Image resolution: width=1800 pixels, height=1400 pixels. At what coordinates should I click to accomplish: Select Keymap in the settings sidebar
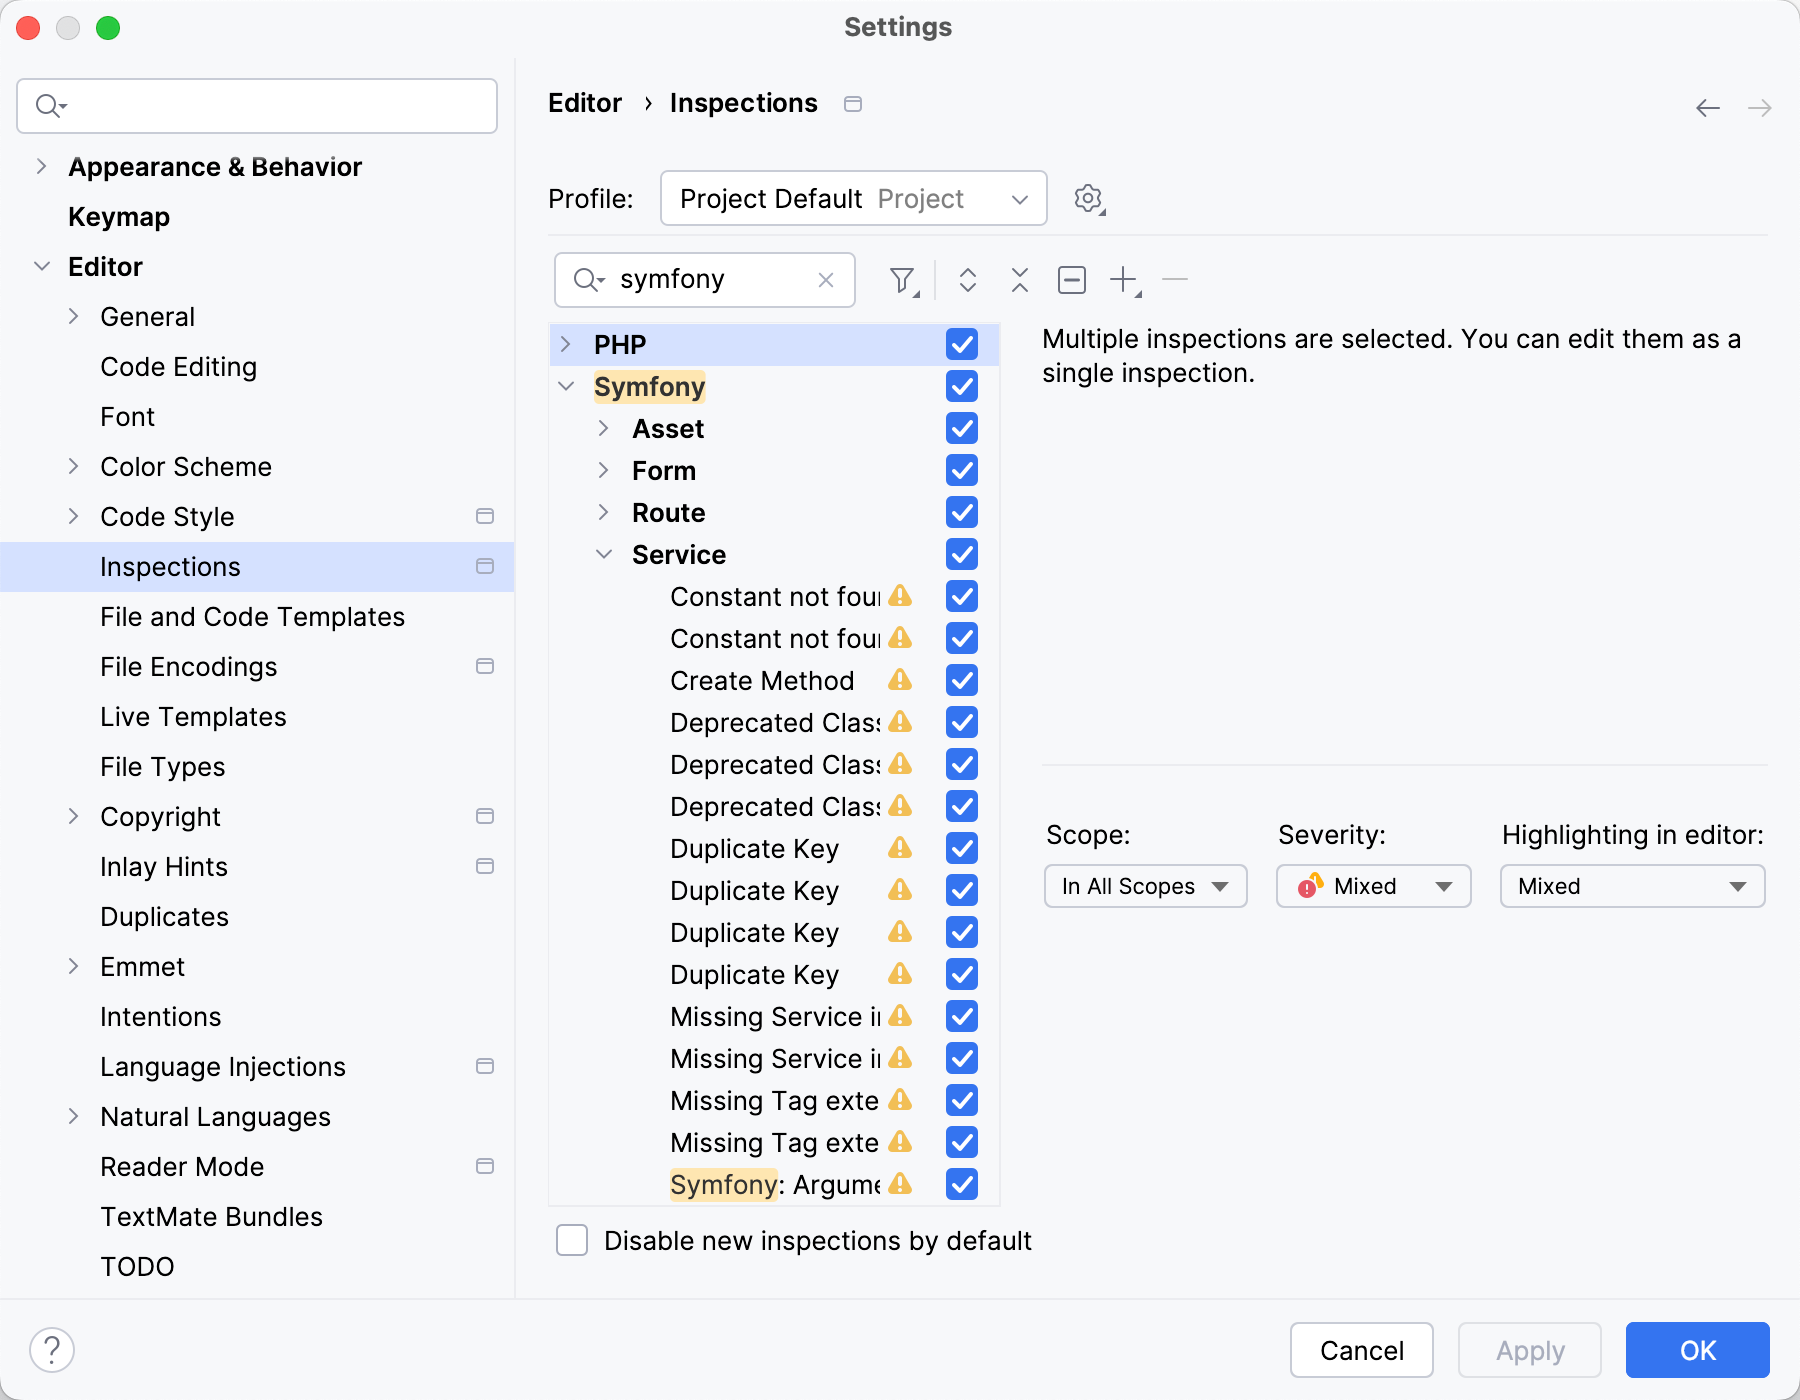[118, 216]
